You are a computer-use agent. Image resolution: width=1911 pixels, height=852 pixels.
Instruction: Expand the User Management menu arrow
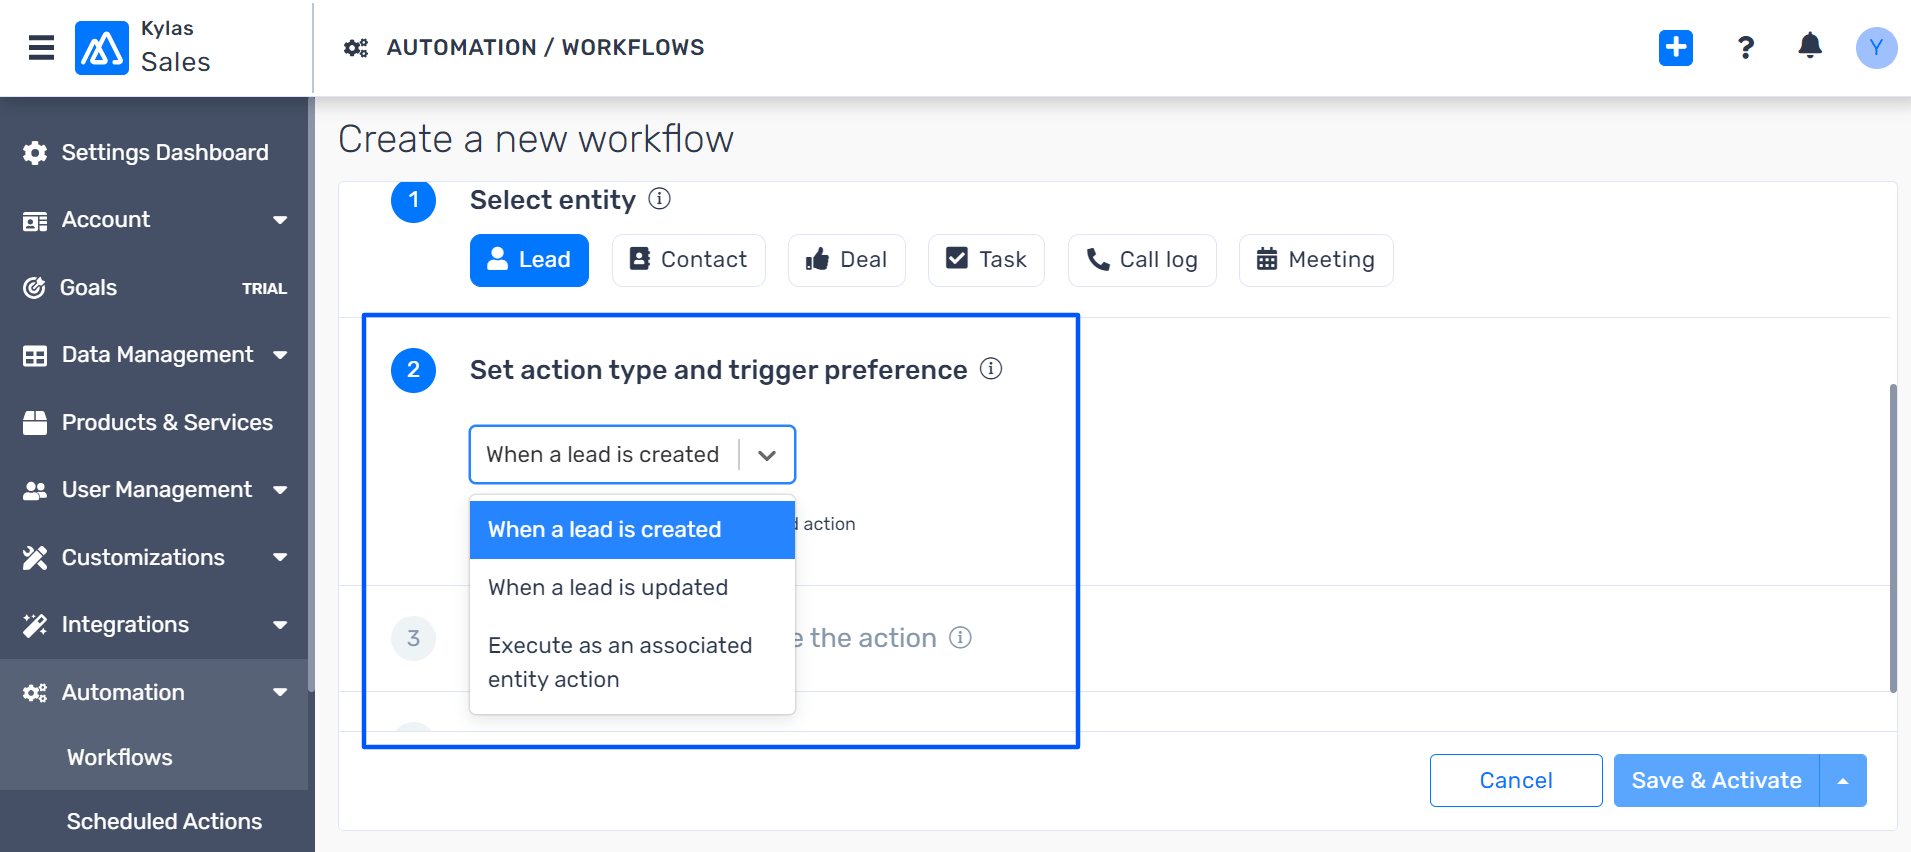(280, 490)
